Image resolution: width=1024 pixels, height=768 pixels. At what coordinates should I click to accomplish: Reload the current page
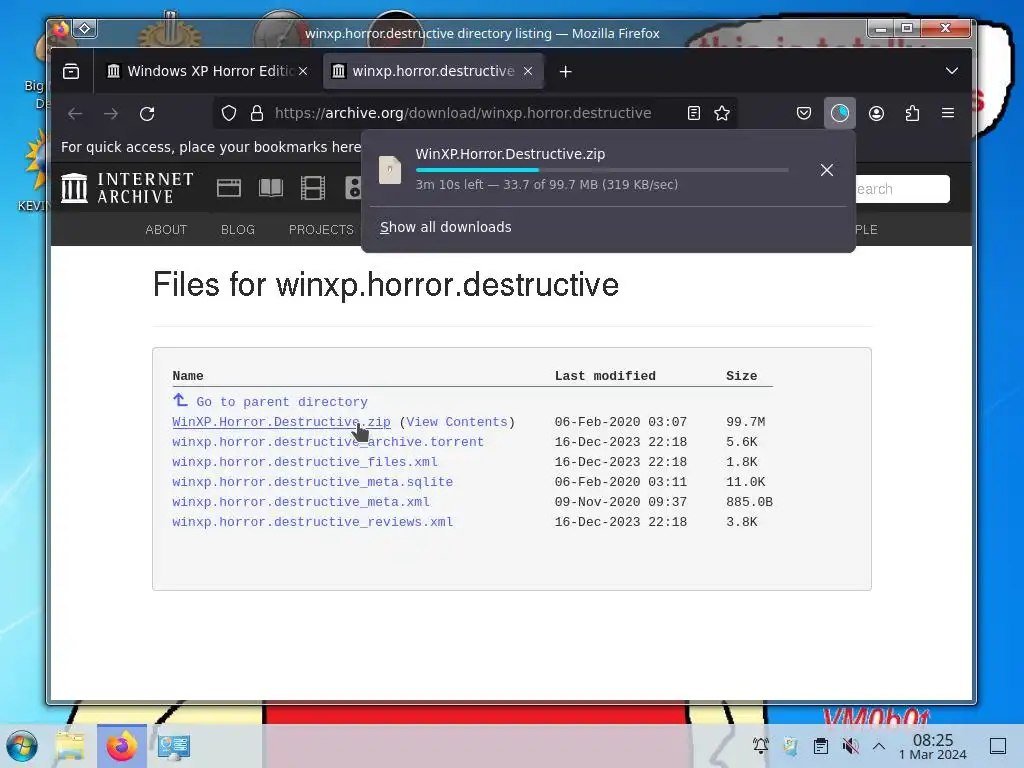pos(147,114)
